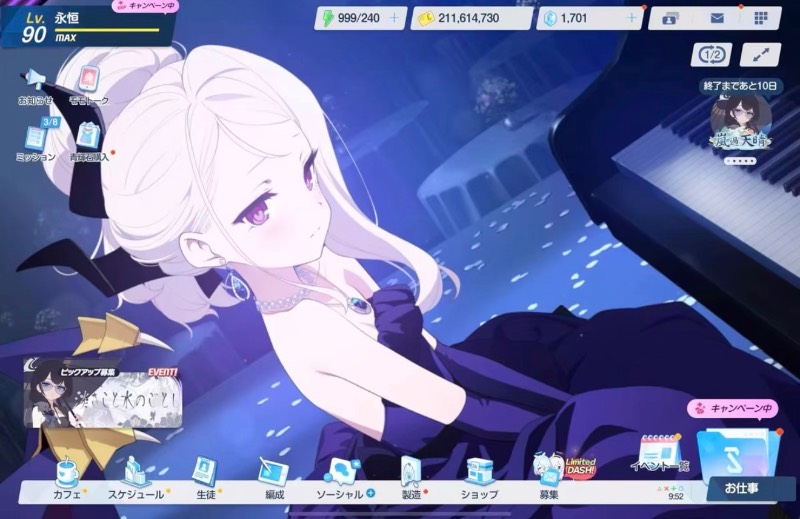Expand lobby to fullscreen with arrows icon
This screenshot has height=519, width=800.
click(760, 55)
